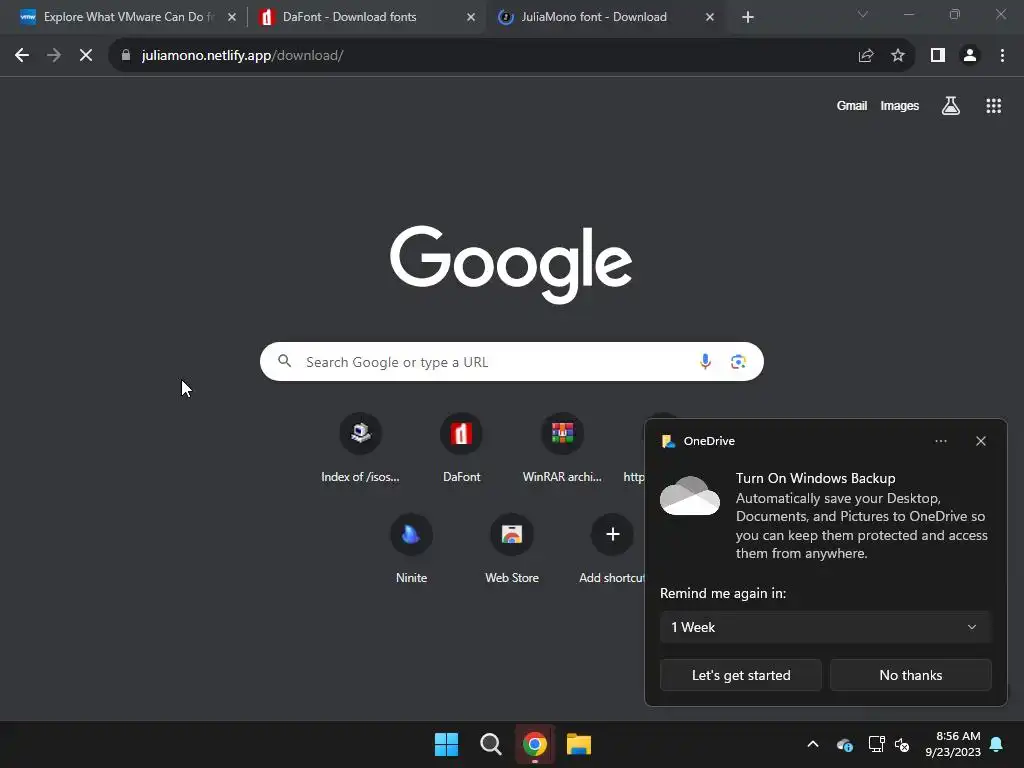Click the muted volume tray icon
Viewport: 1024px width, 768px height.
902,744
